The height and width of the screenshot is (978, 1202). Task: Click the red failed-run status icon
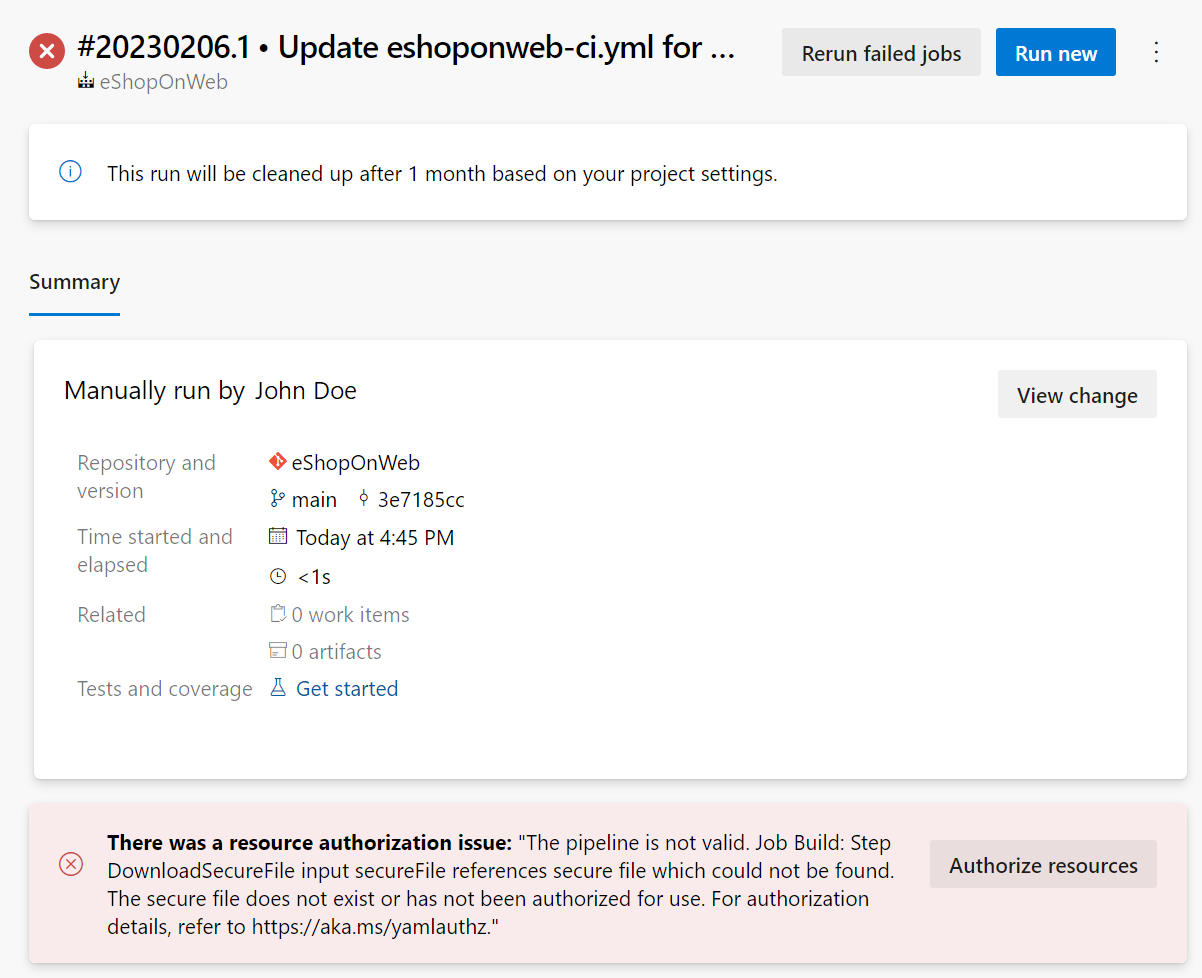(x=46, y=51)
